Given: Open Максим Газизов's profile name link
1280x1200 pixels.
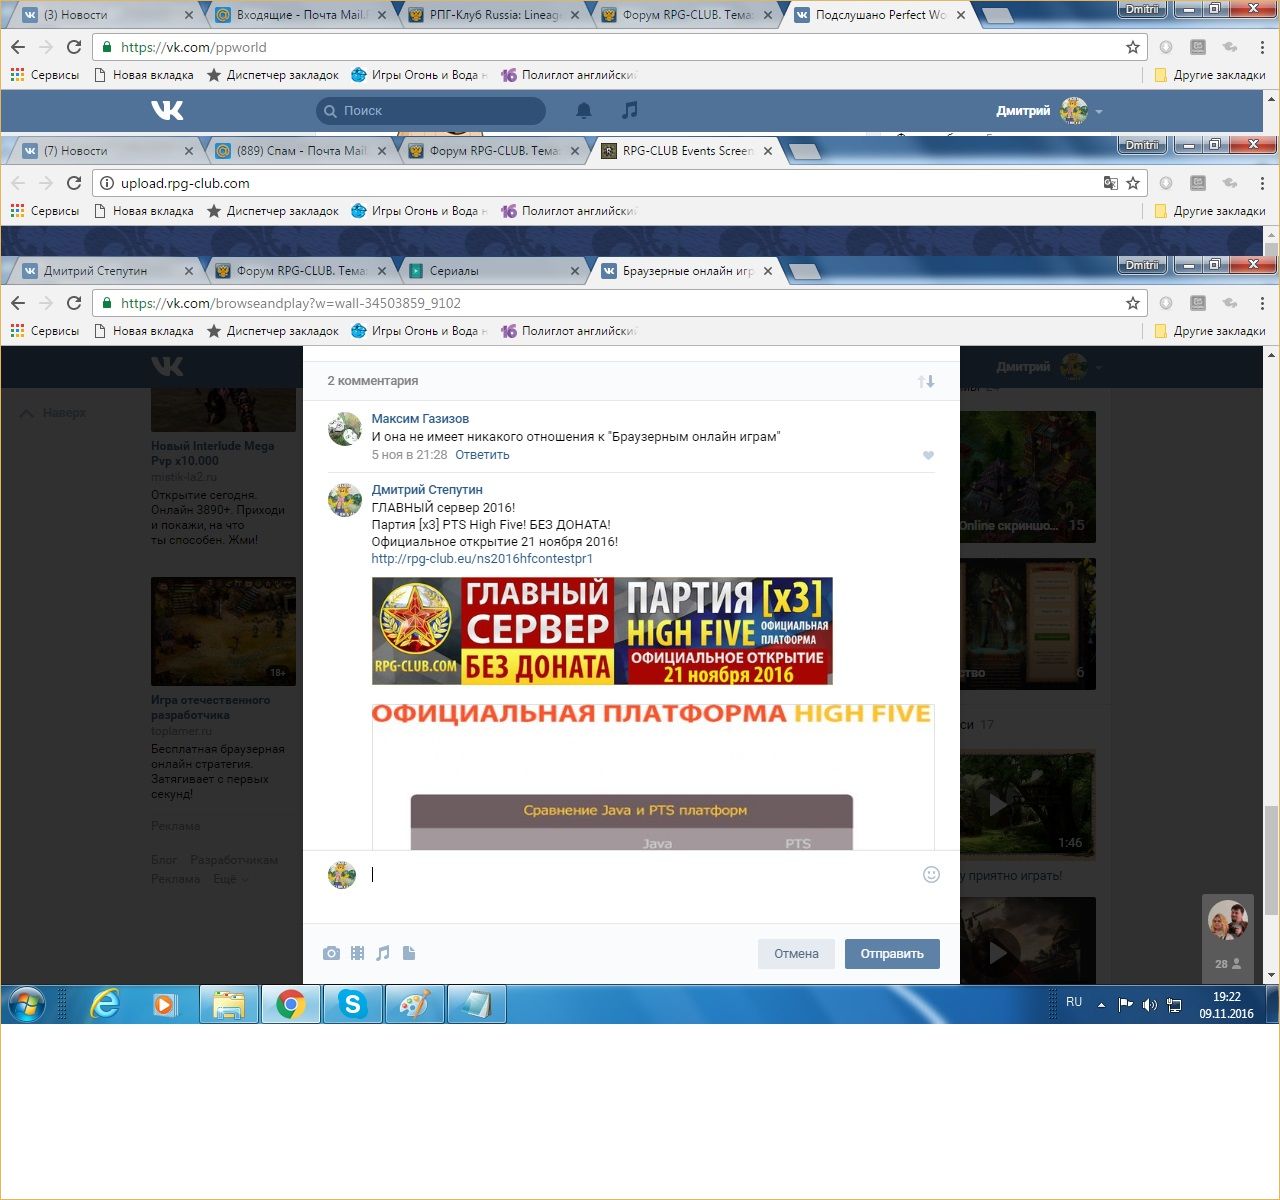Looking at the screenshot, I should point(420,419).
